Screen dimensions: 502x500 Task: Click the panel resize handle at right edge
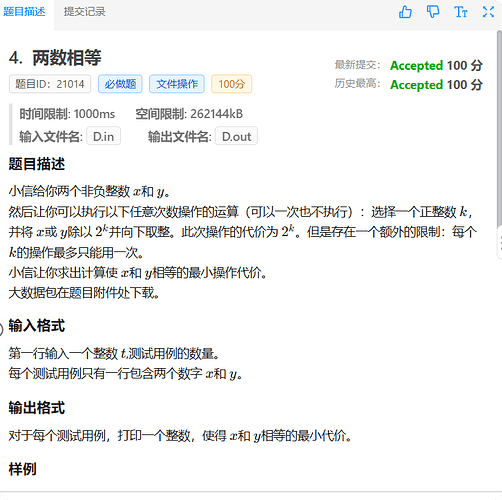[500, 243]
